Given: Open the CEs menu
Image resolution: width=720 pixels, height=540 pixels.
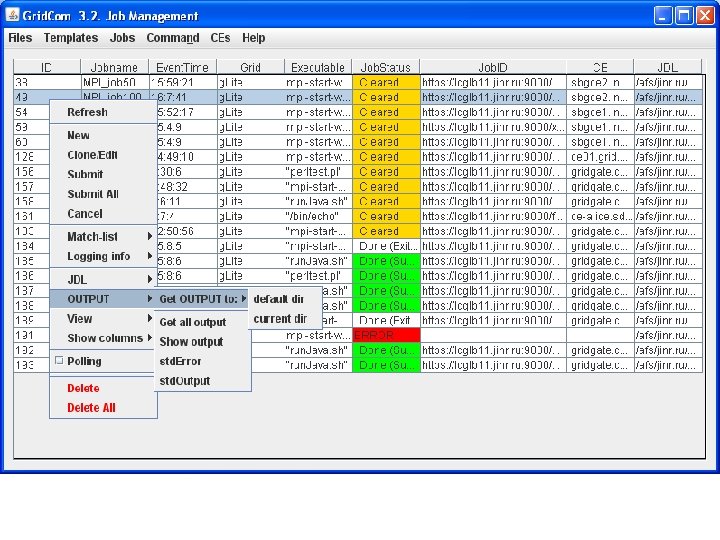Looking at the screenshot, I should pyautogui.click(x=220, y=38).
